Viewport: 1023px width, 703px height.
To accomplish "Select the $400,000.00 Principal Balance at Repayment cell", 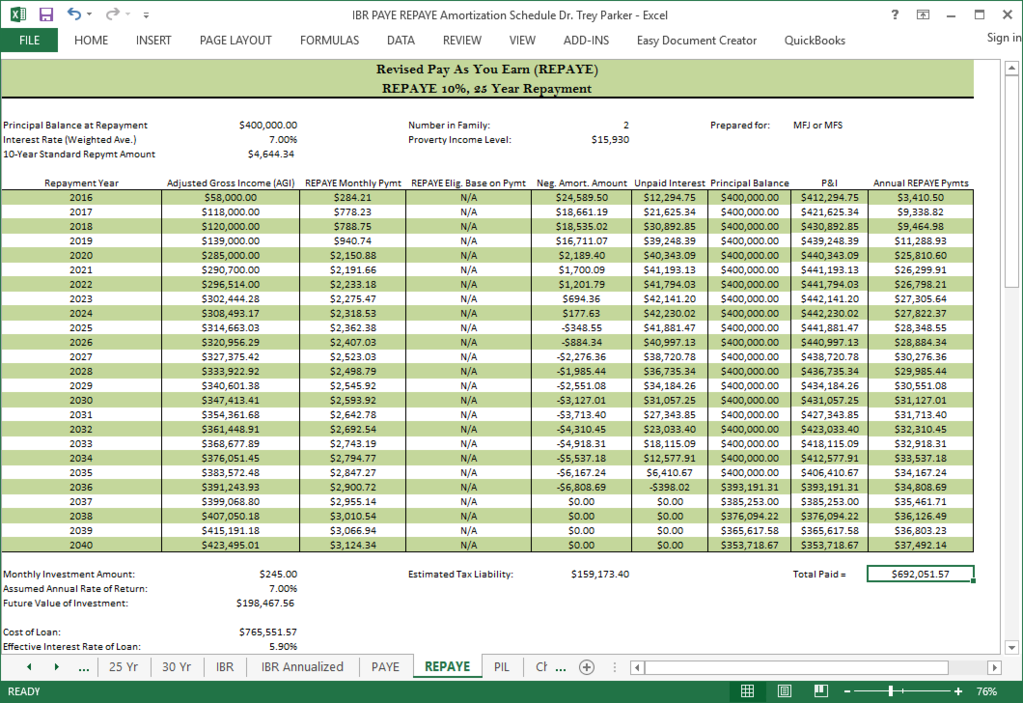I will pos(267,125).
